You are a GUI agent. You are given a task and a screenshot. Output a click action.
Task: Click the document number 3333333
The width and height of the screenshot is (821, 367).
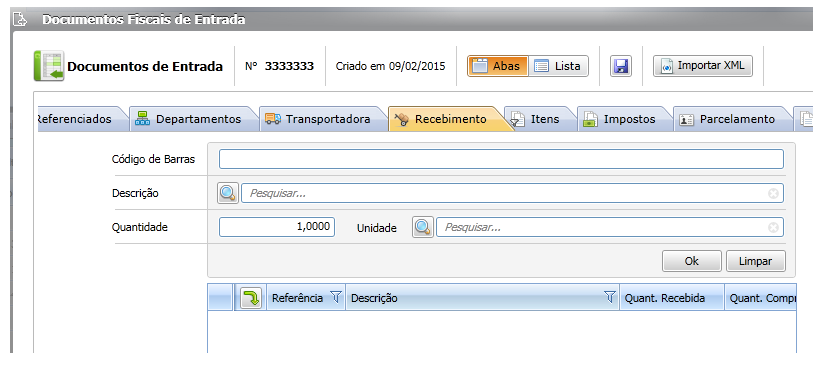tap(289, 66)
